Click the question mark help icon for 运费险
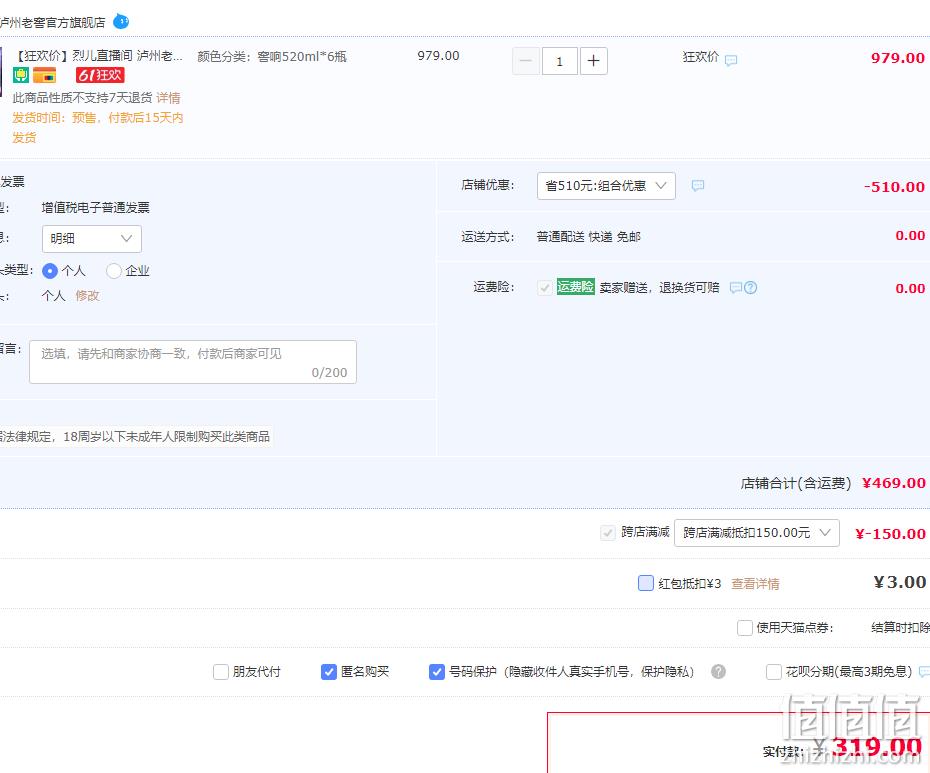The image size is (930, 773). pyautogui.click(x=750, y=288)
